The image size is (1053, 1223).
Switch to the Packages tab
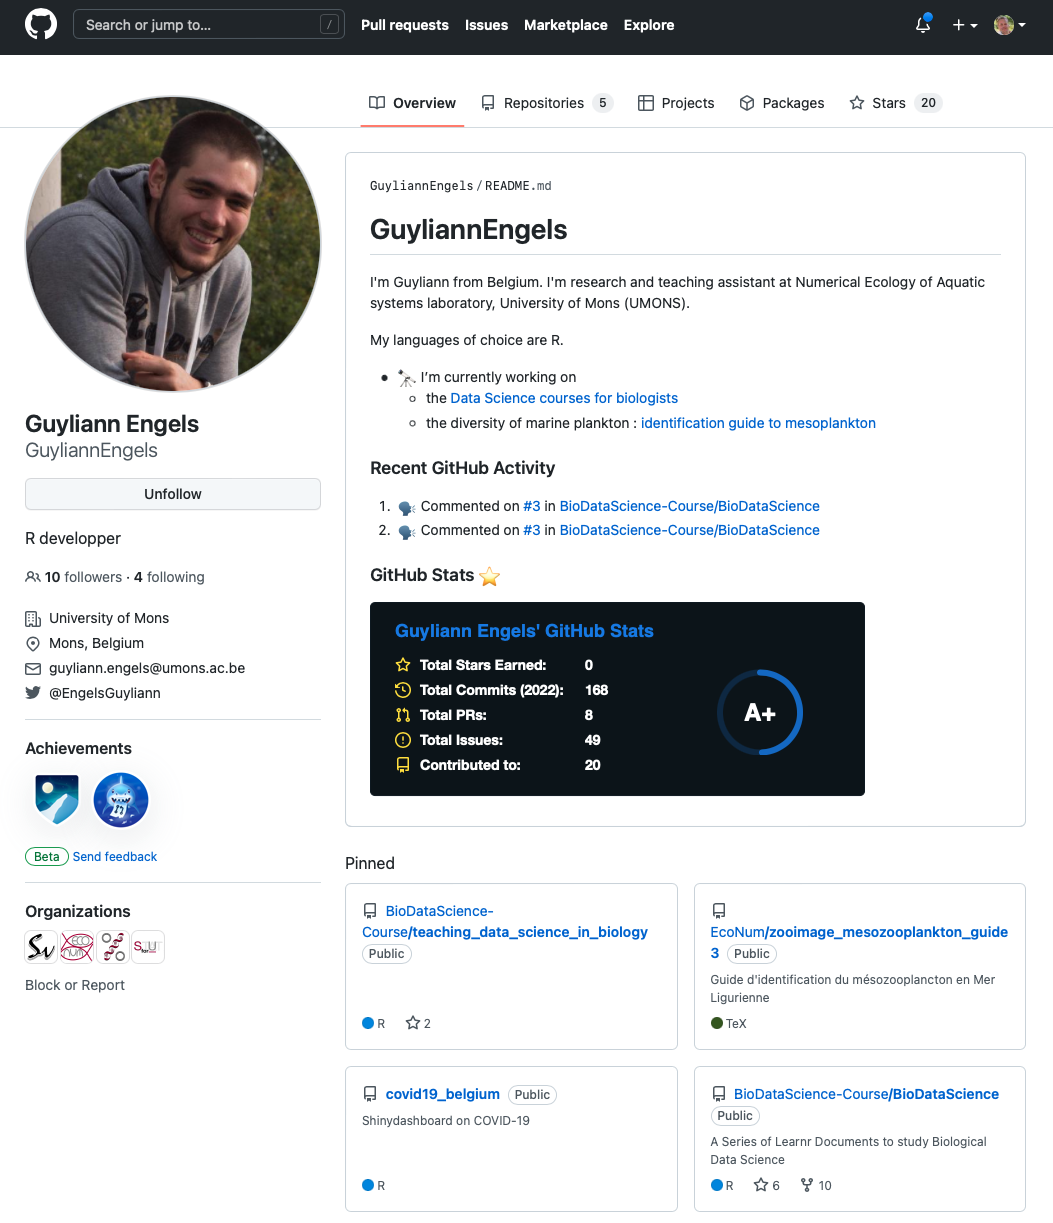(x=782, y=103)
